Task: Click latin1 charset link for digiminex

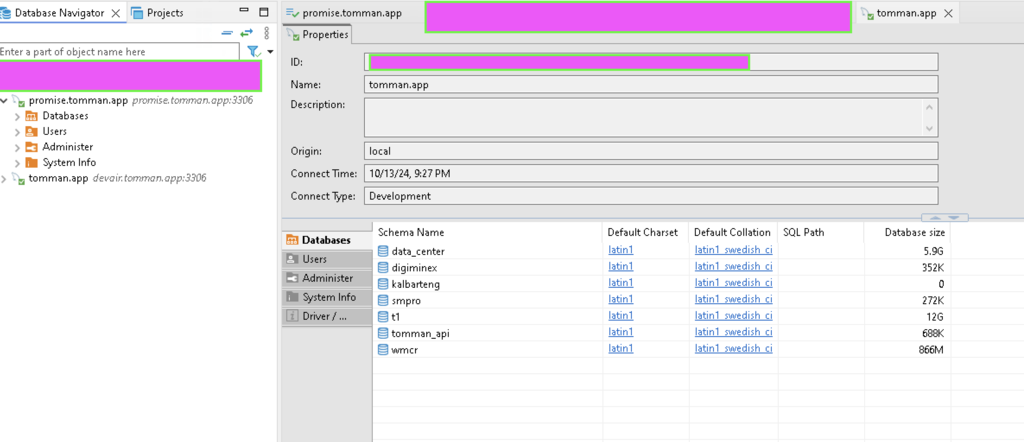Action: coord(620,268)
